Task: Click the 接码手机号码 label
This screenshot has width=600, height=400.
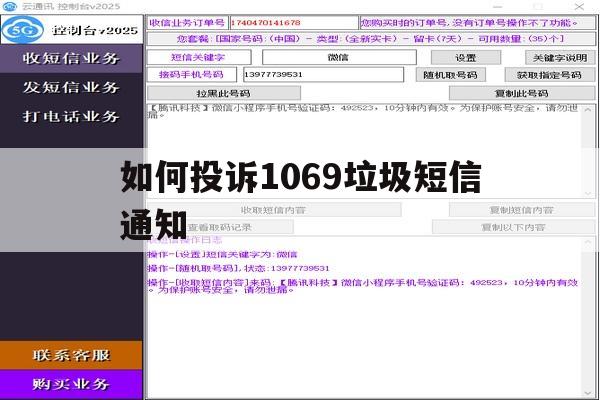Action: point(191,75)
